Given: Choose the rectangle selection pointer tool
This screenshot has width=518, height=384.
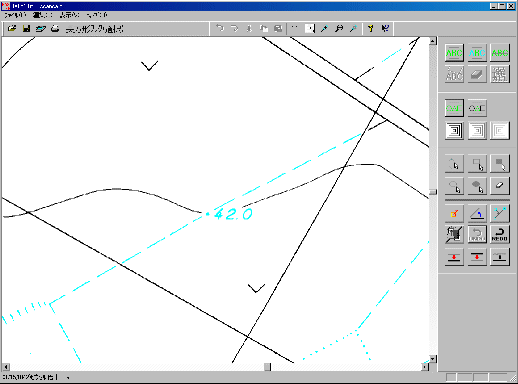Looking at the screenshot, I should 477,163.
